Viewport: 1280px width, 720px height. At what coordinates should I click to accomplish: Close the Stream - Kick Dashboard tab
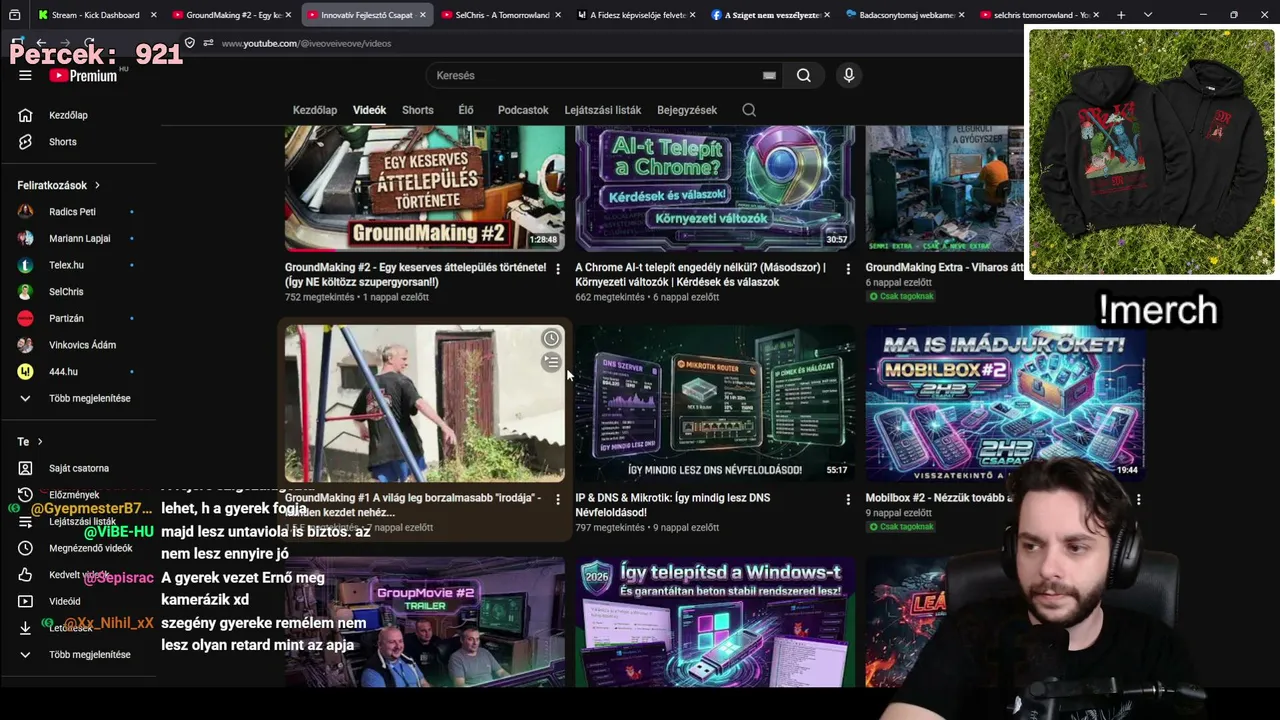pos(153,15)
